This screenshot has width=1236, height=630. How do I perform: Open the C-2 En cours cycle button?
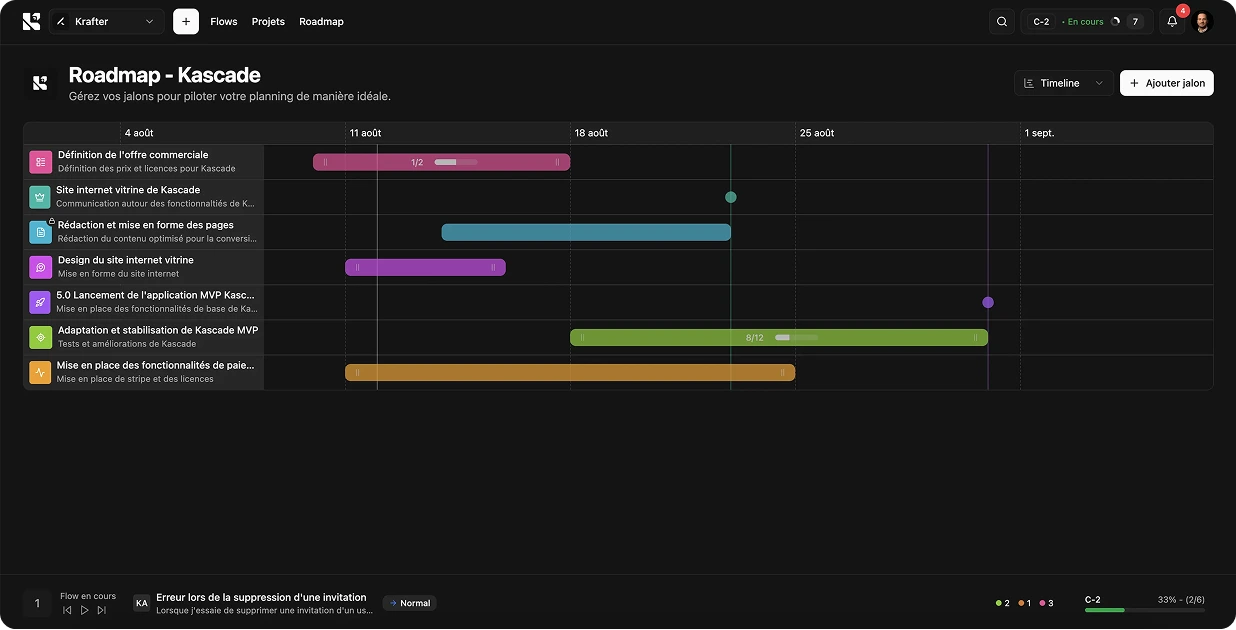(1086, 21)
